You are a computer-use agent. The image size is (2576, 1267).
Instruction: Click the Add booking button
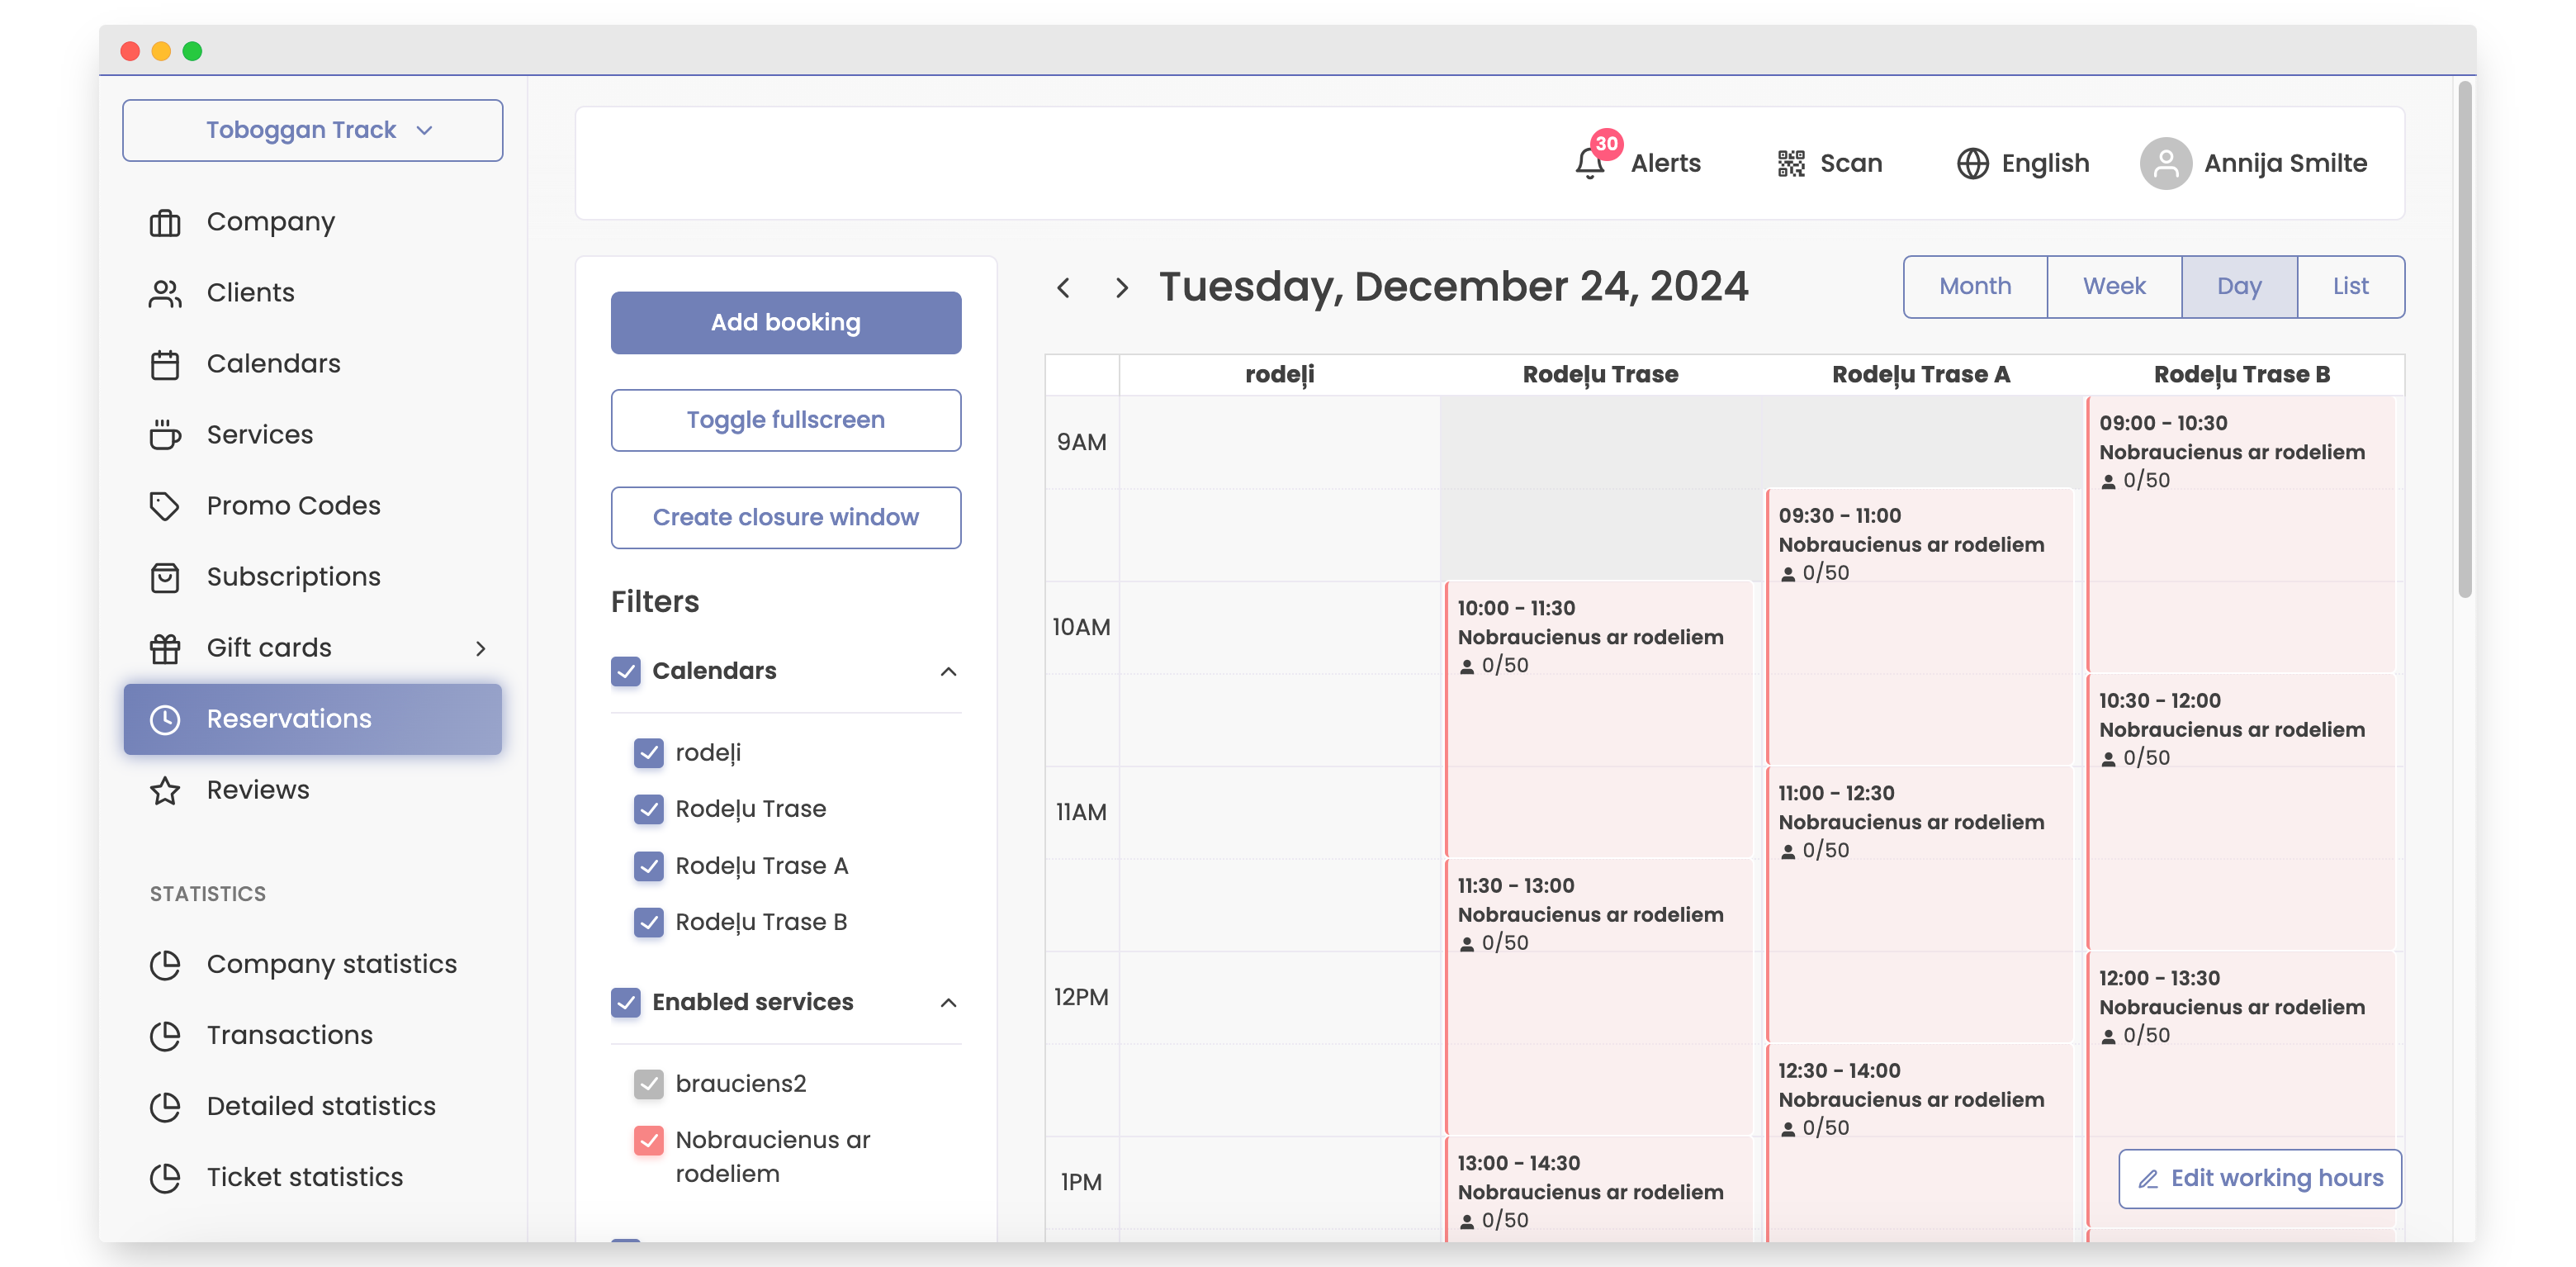click(x=785, y=322)
